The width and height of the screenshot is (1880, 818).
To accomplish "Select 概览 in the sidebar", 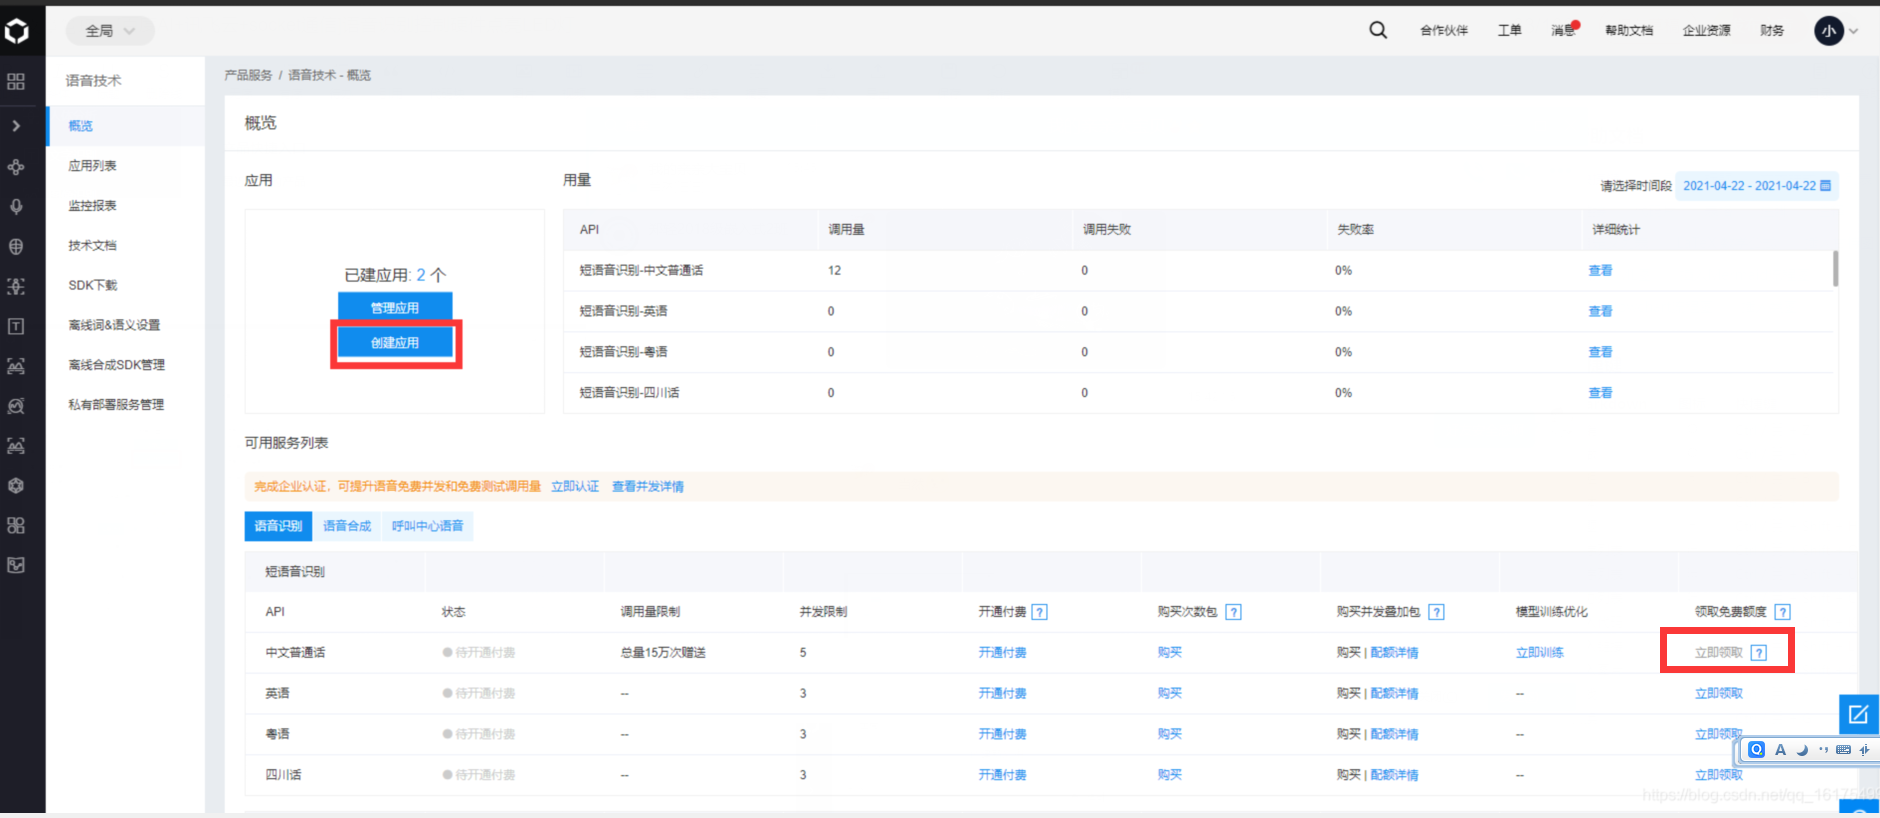I will pyautogui.click(x=126, y=126).
